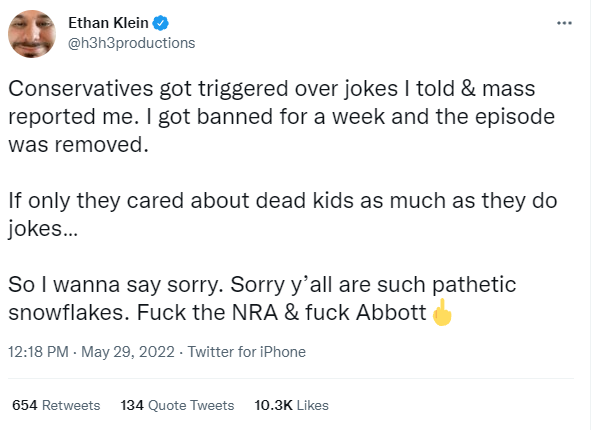The image size is (592, 430).
Task: View the 134 Quote Tweets list
Action: click(177, 405)
